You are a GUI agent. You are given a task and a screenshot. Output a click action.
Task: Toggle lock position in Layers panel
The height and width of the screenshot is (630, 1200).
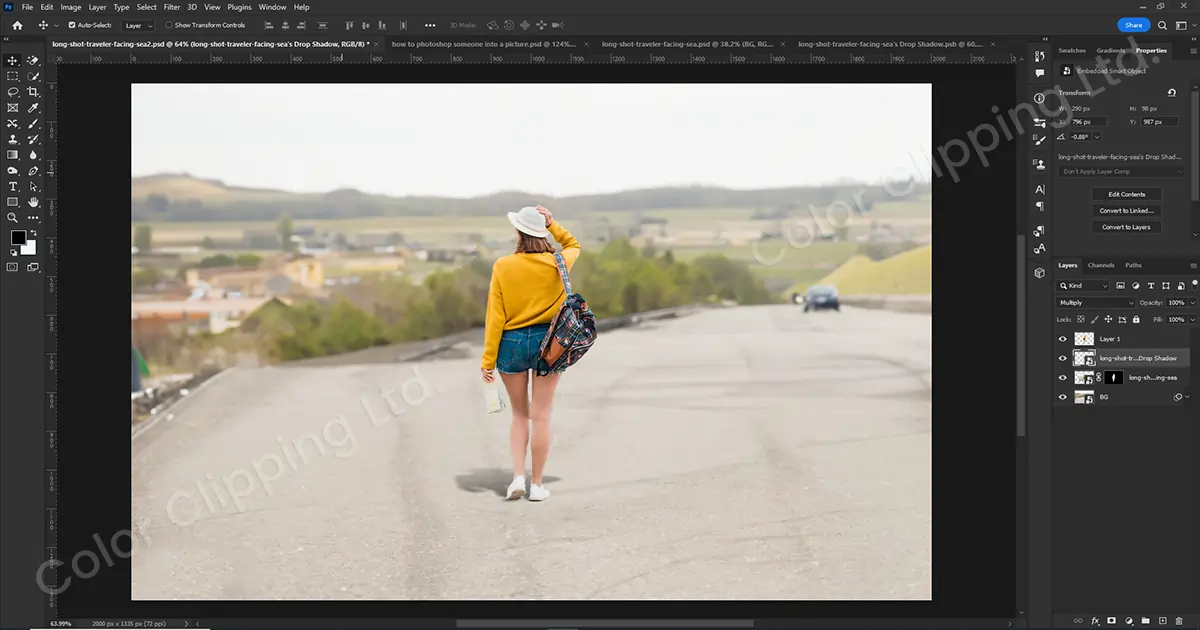(x=1109, y=319)
